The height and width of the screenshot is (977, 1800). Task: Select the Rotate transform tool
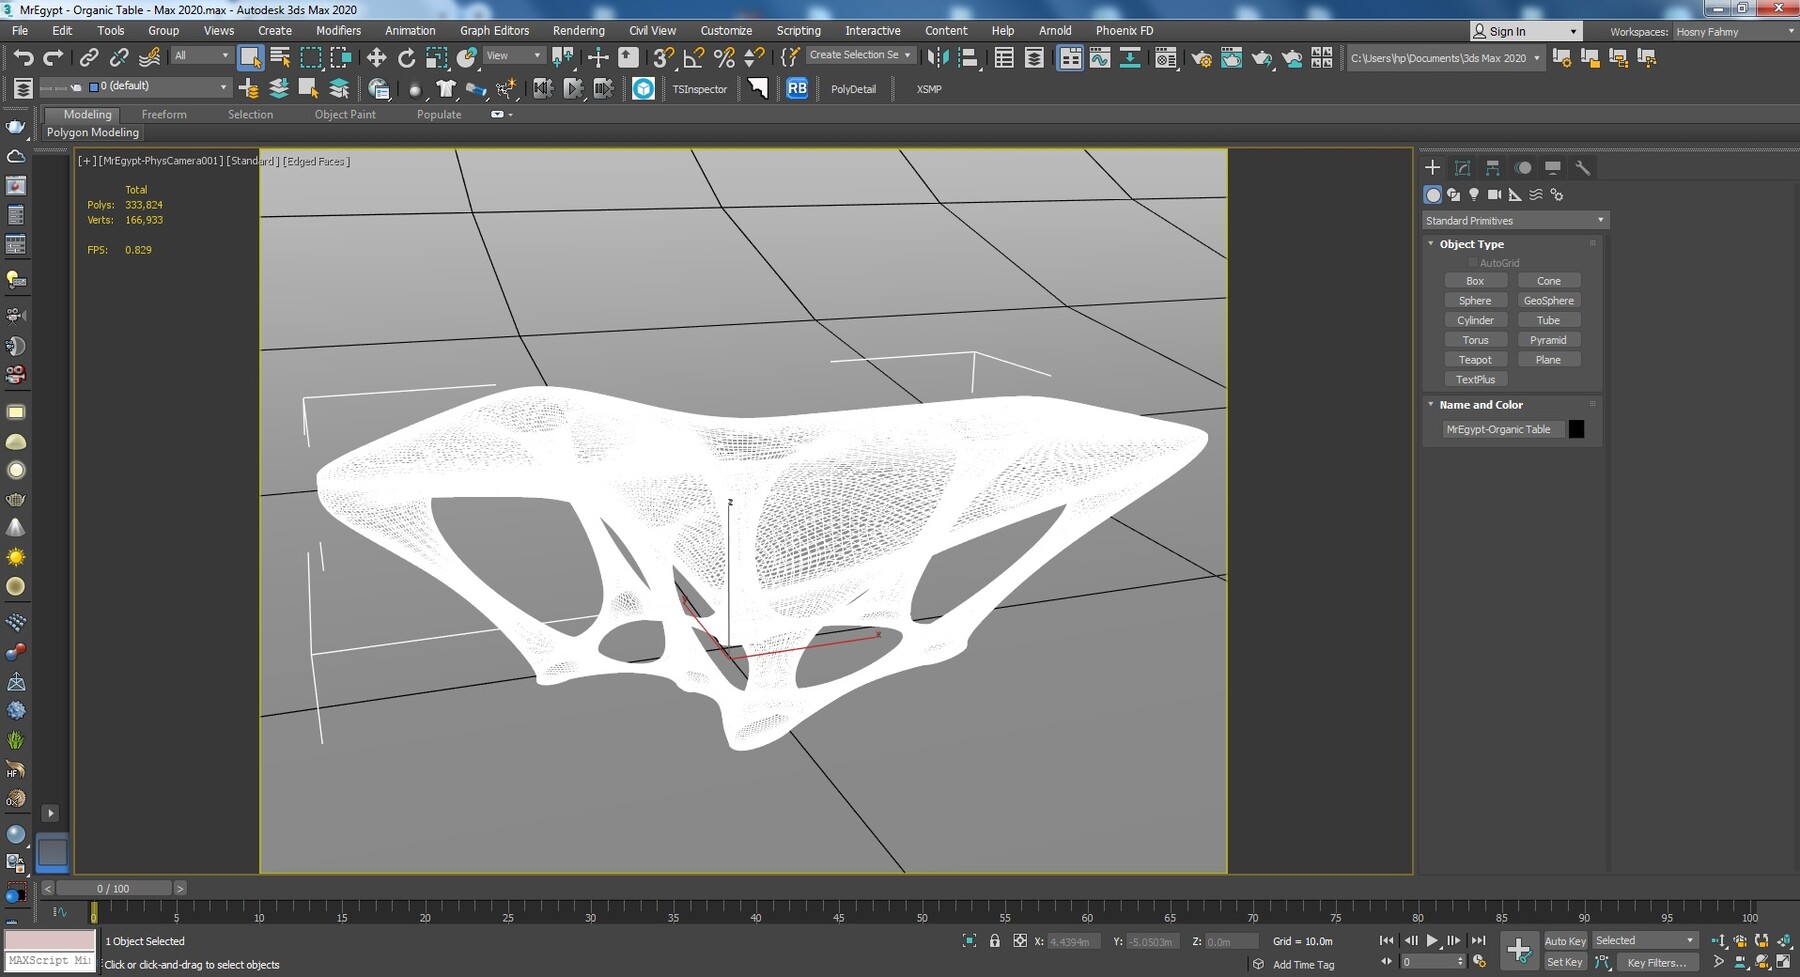tap(406, 58)
